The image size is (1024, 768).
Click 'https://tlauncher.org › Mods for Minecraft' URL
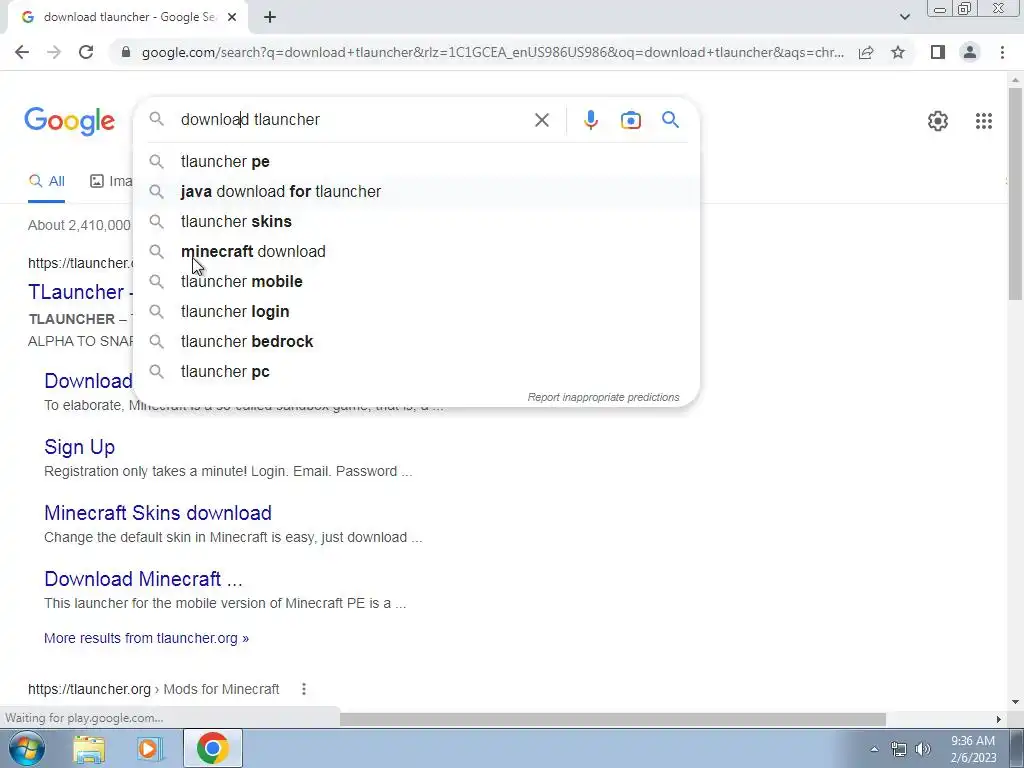[153, 689]
